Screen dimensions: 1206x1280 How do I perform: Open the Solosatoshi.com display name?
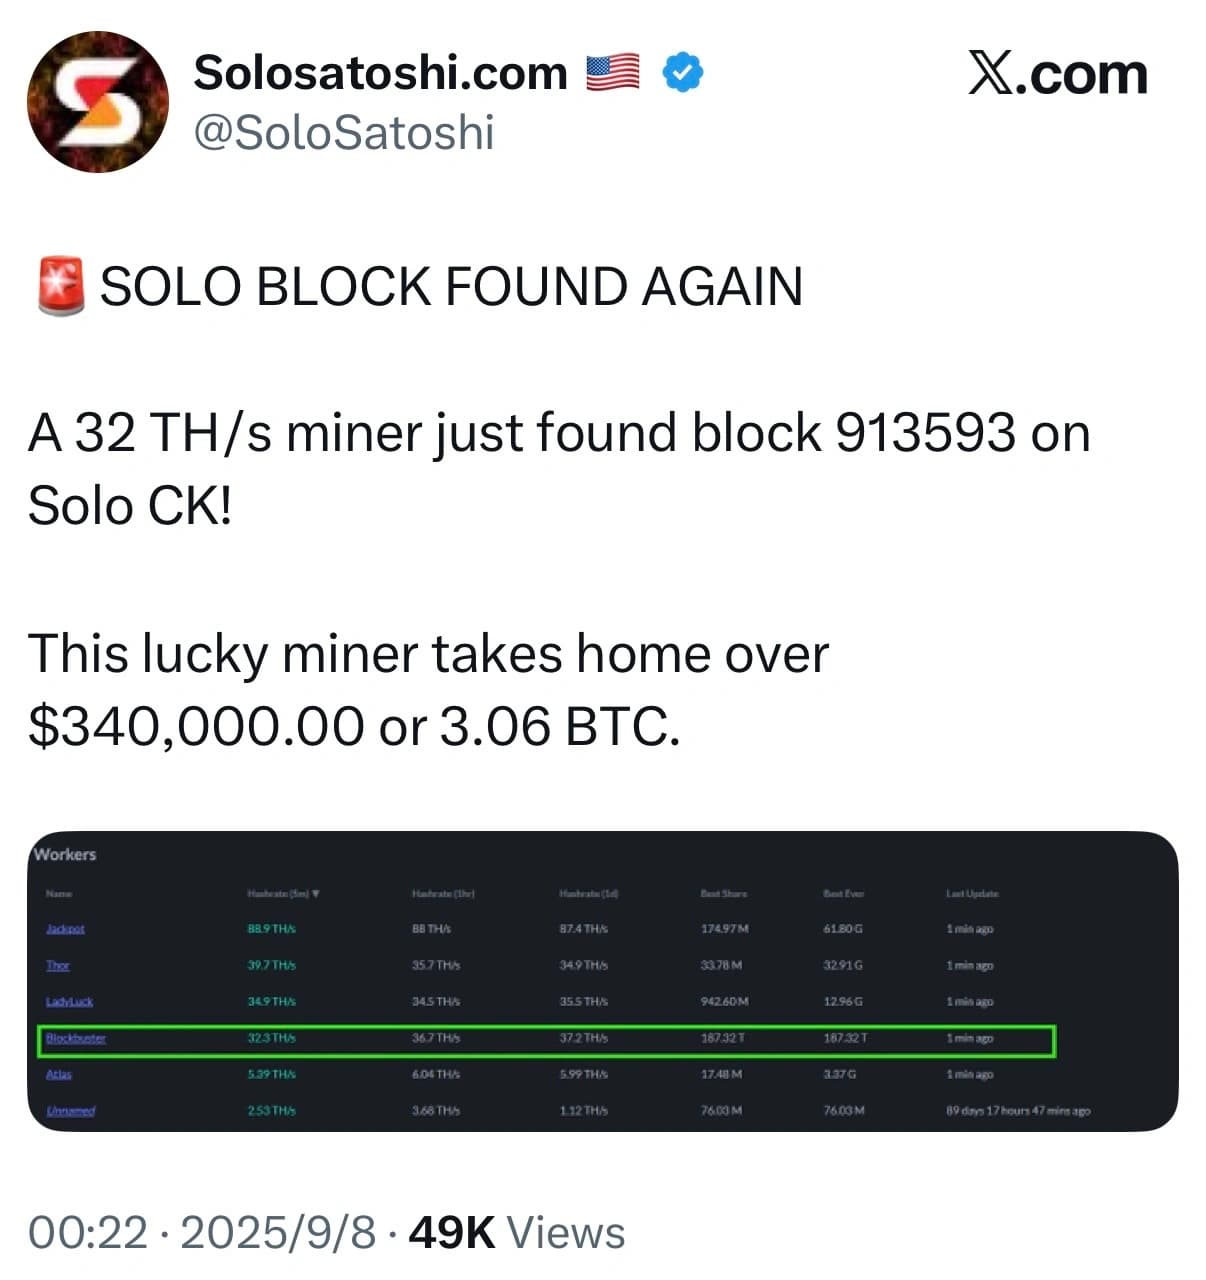point(380,73)
